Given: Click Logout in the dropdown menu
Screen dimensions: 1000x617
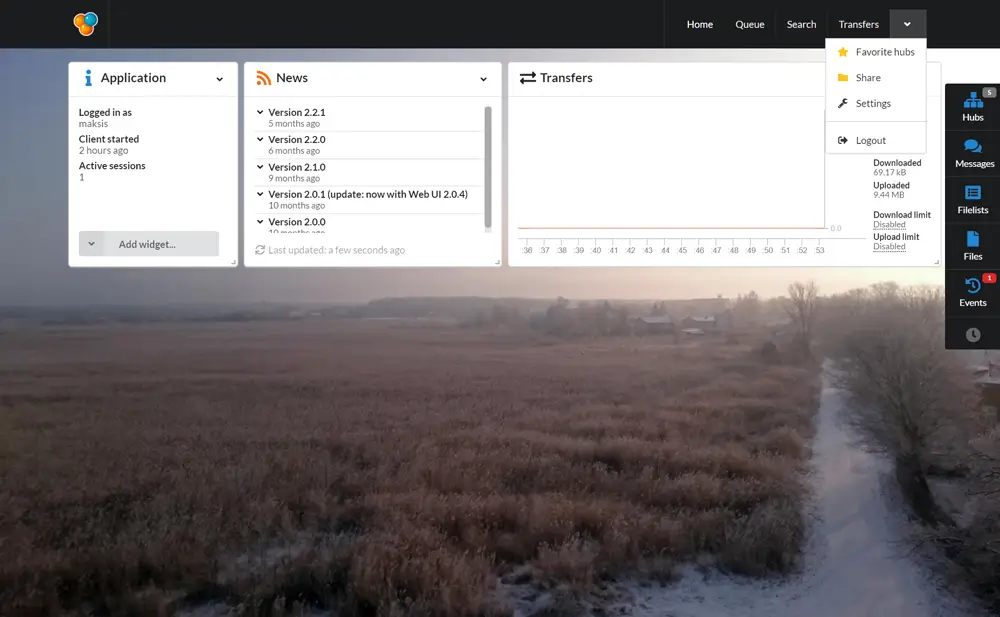Looking at the screenshot, I should point(870,141).
